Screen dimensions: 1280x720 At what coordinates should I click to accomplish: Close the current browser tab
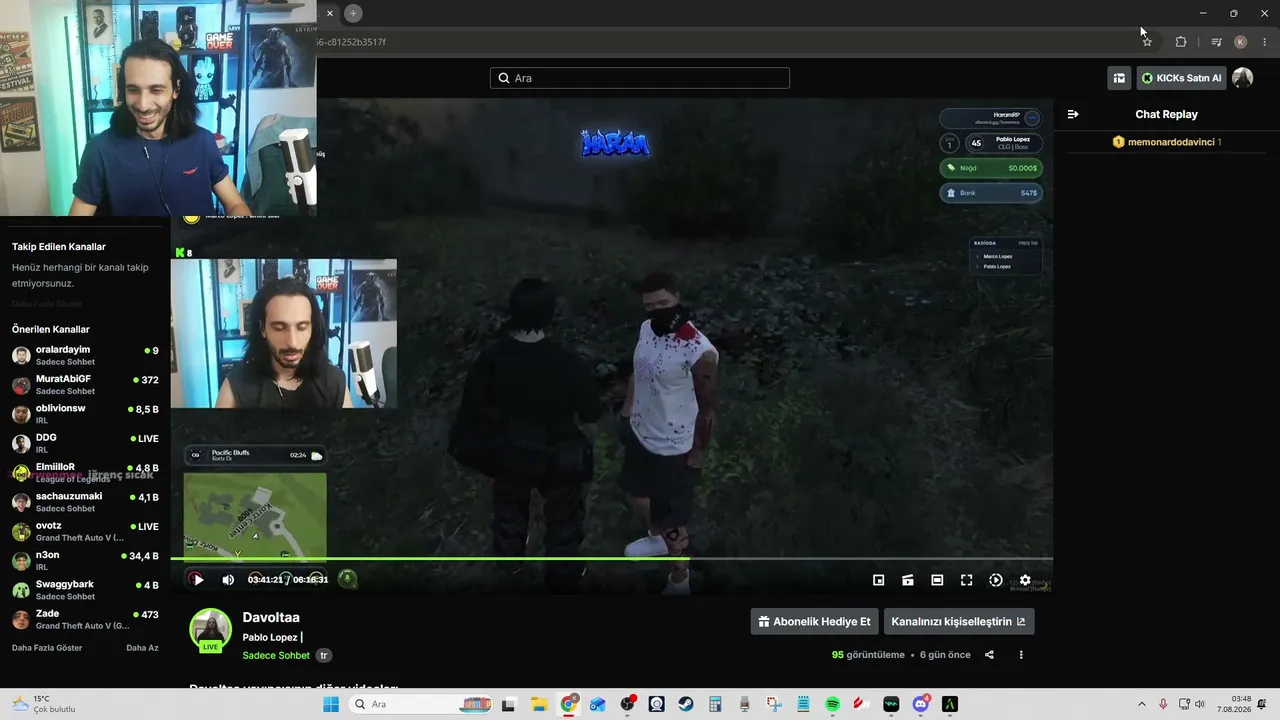tap(330, 13)
